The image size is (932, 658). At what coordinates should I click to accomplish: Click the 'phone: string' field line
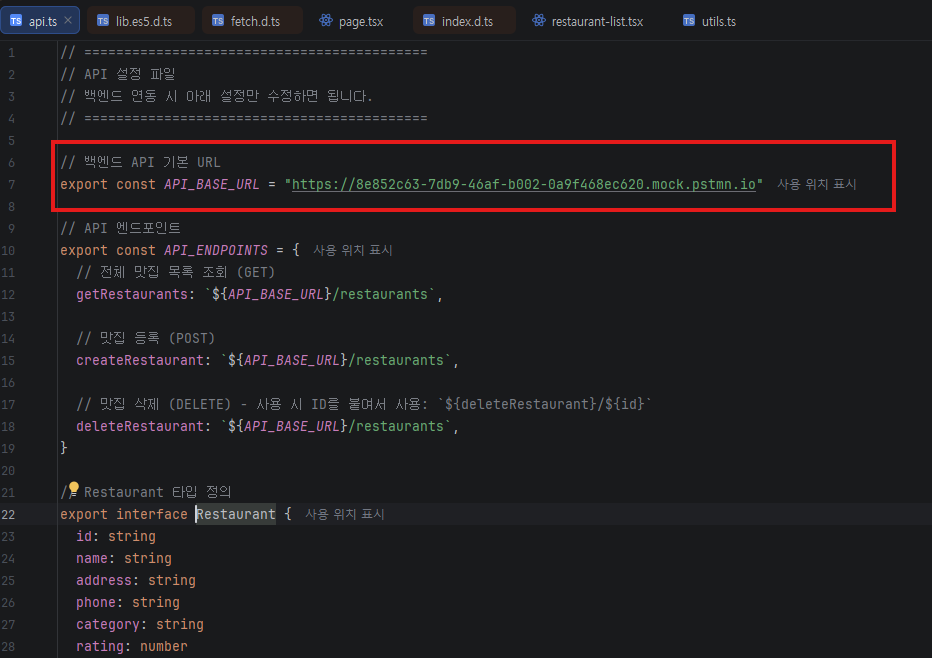[128, 602]
